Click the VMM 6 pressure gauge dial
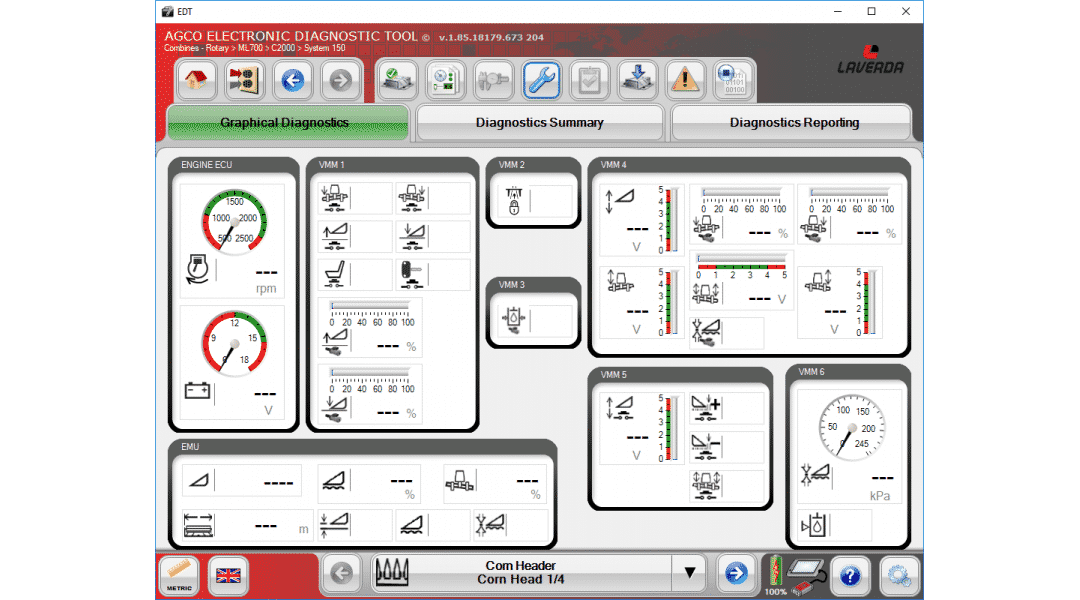This screenshot has width=1080, height=600. point(851,427)
